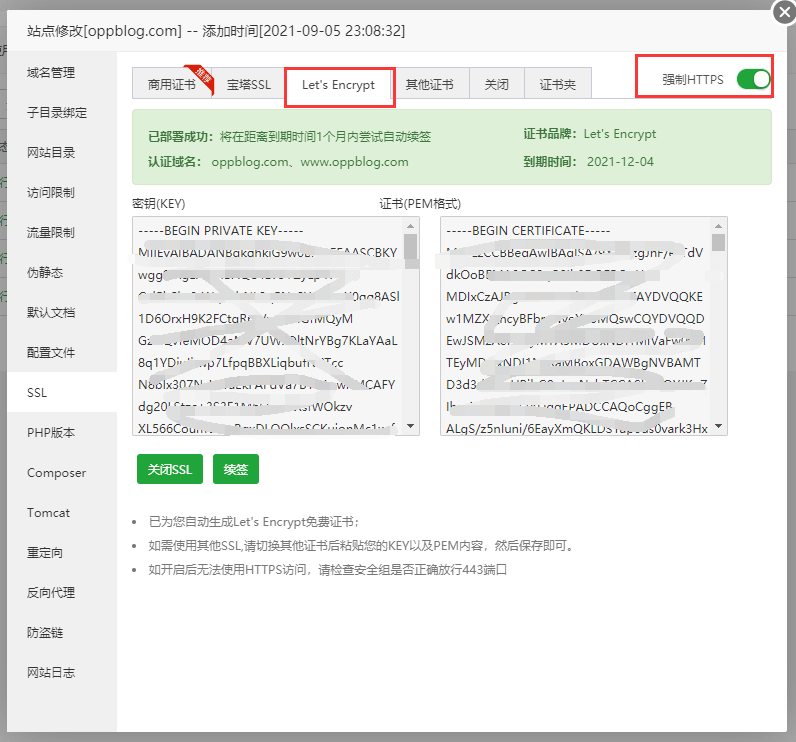The height and width of the screenshot is (742, 796).
Task: Close the site settings dialog
Action: click(784, 12)
